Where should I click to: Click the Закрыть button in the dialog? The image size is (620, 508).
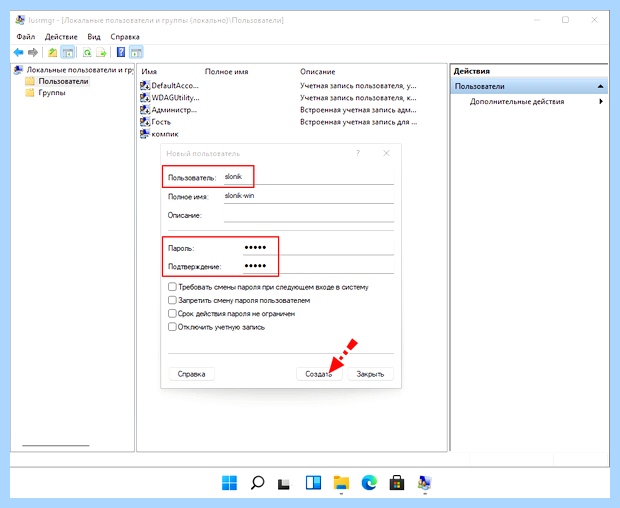coord(370,374)
